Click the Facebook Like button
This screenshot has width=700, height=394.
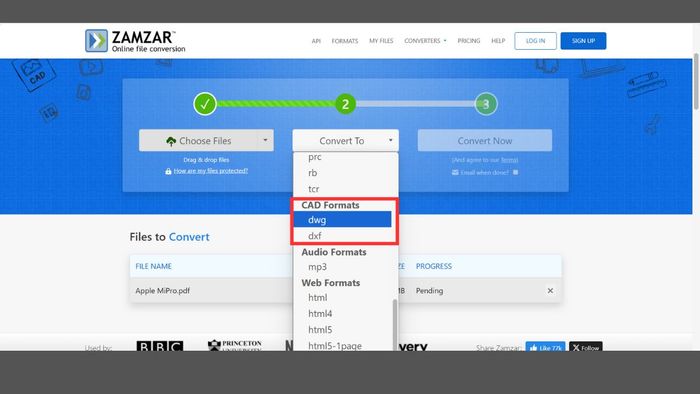tap(546, 347)
